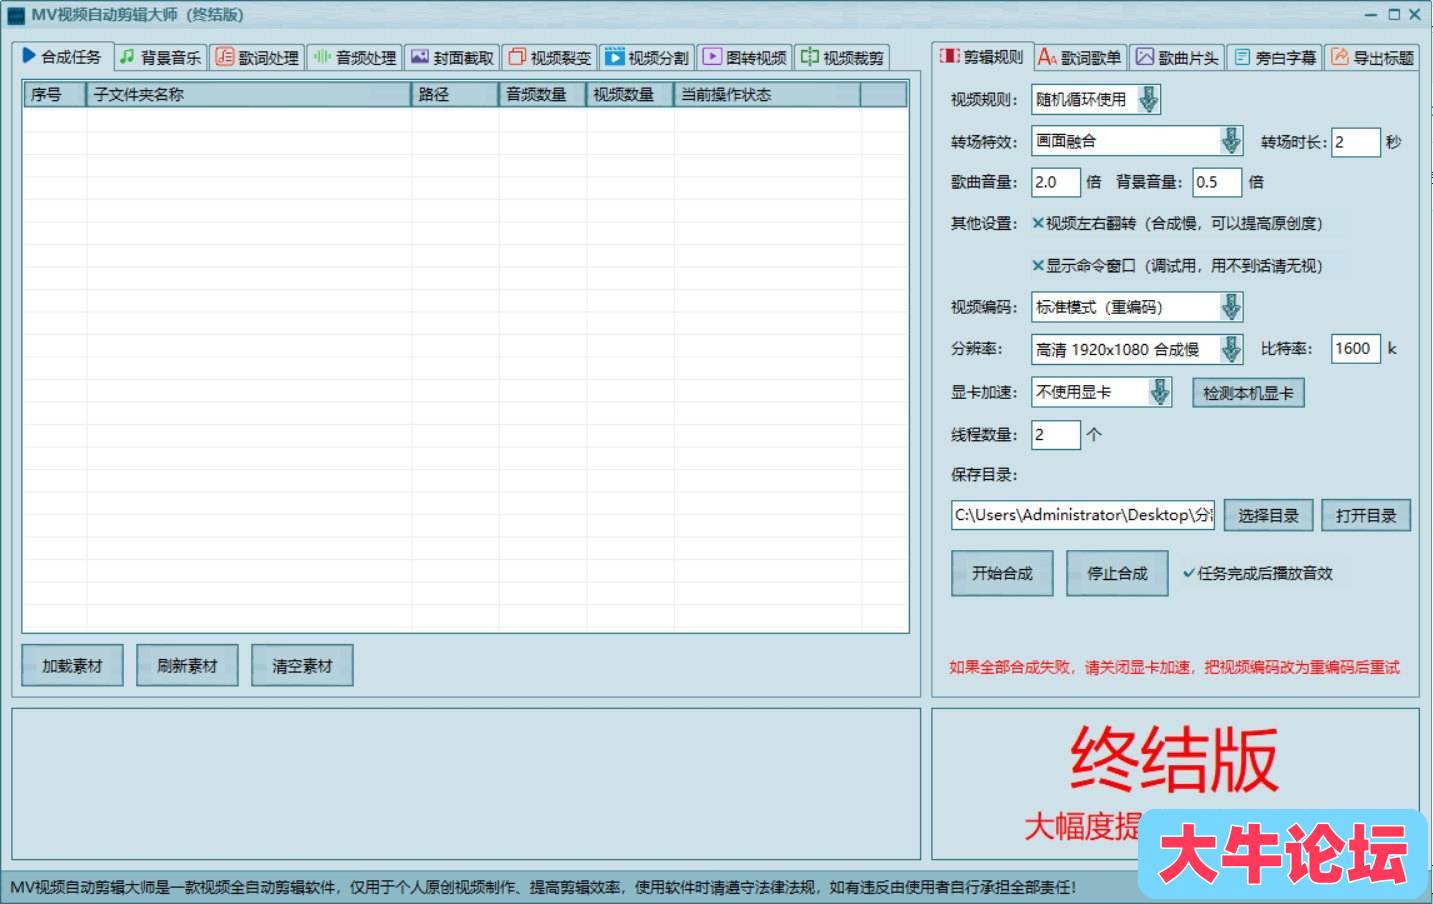Open the 旁白字幕 tab

pyautogui.click(x=1275, y=58)
